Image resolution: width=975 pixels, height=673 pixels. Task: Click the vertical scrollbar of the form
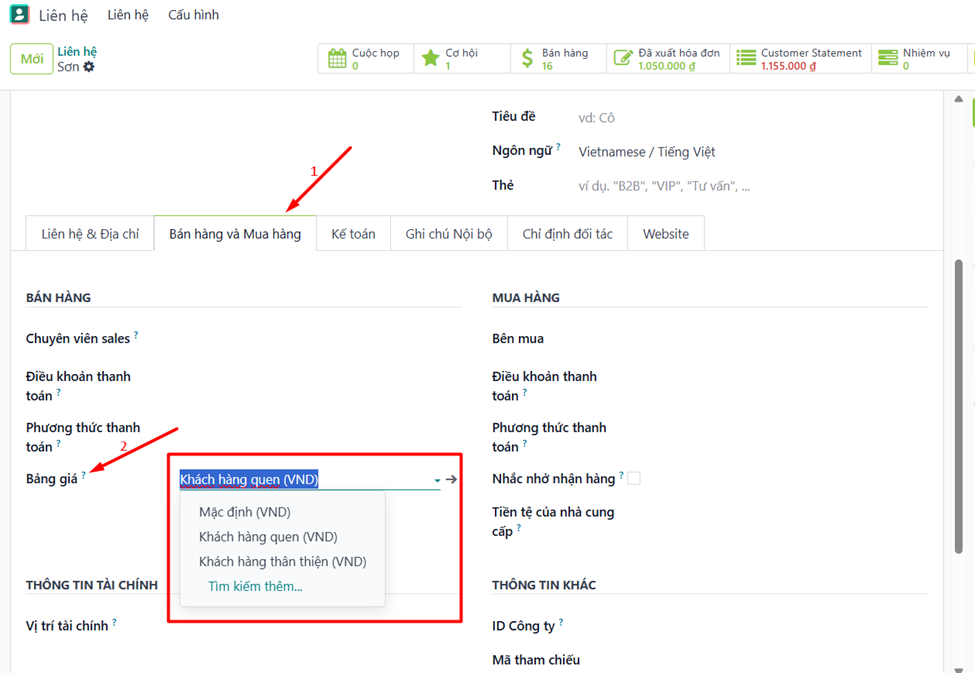click(x=959, y=400)
